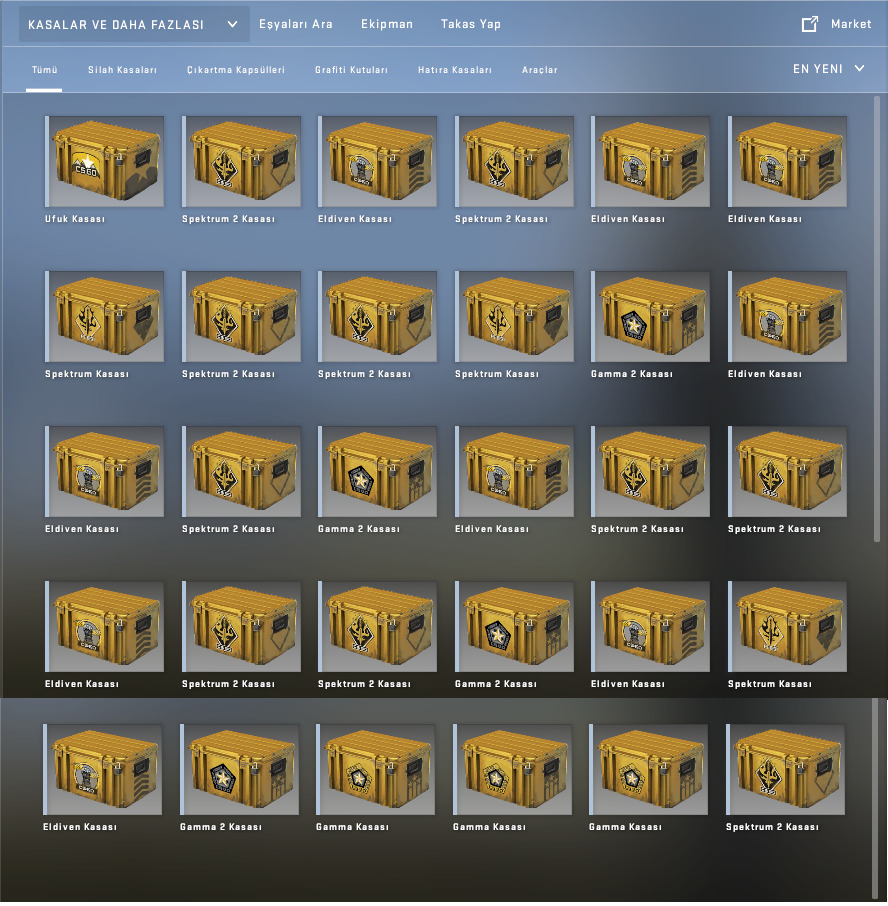
Task: Select the leftmost Eldiven Kasası in fourth row
Action: 105,626
